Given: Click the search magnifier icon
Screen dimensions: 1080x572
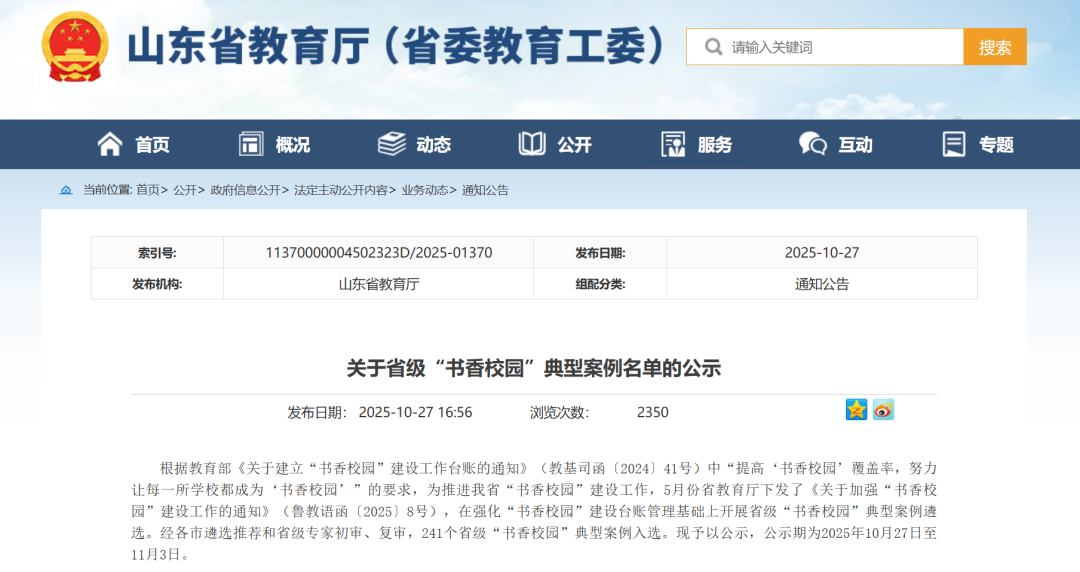Looking at the screenshot, I should (713, 47).
